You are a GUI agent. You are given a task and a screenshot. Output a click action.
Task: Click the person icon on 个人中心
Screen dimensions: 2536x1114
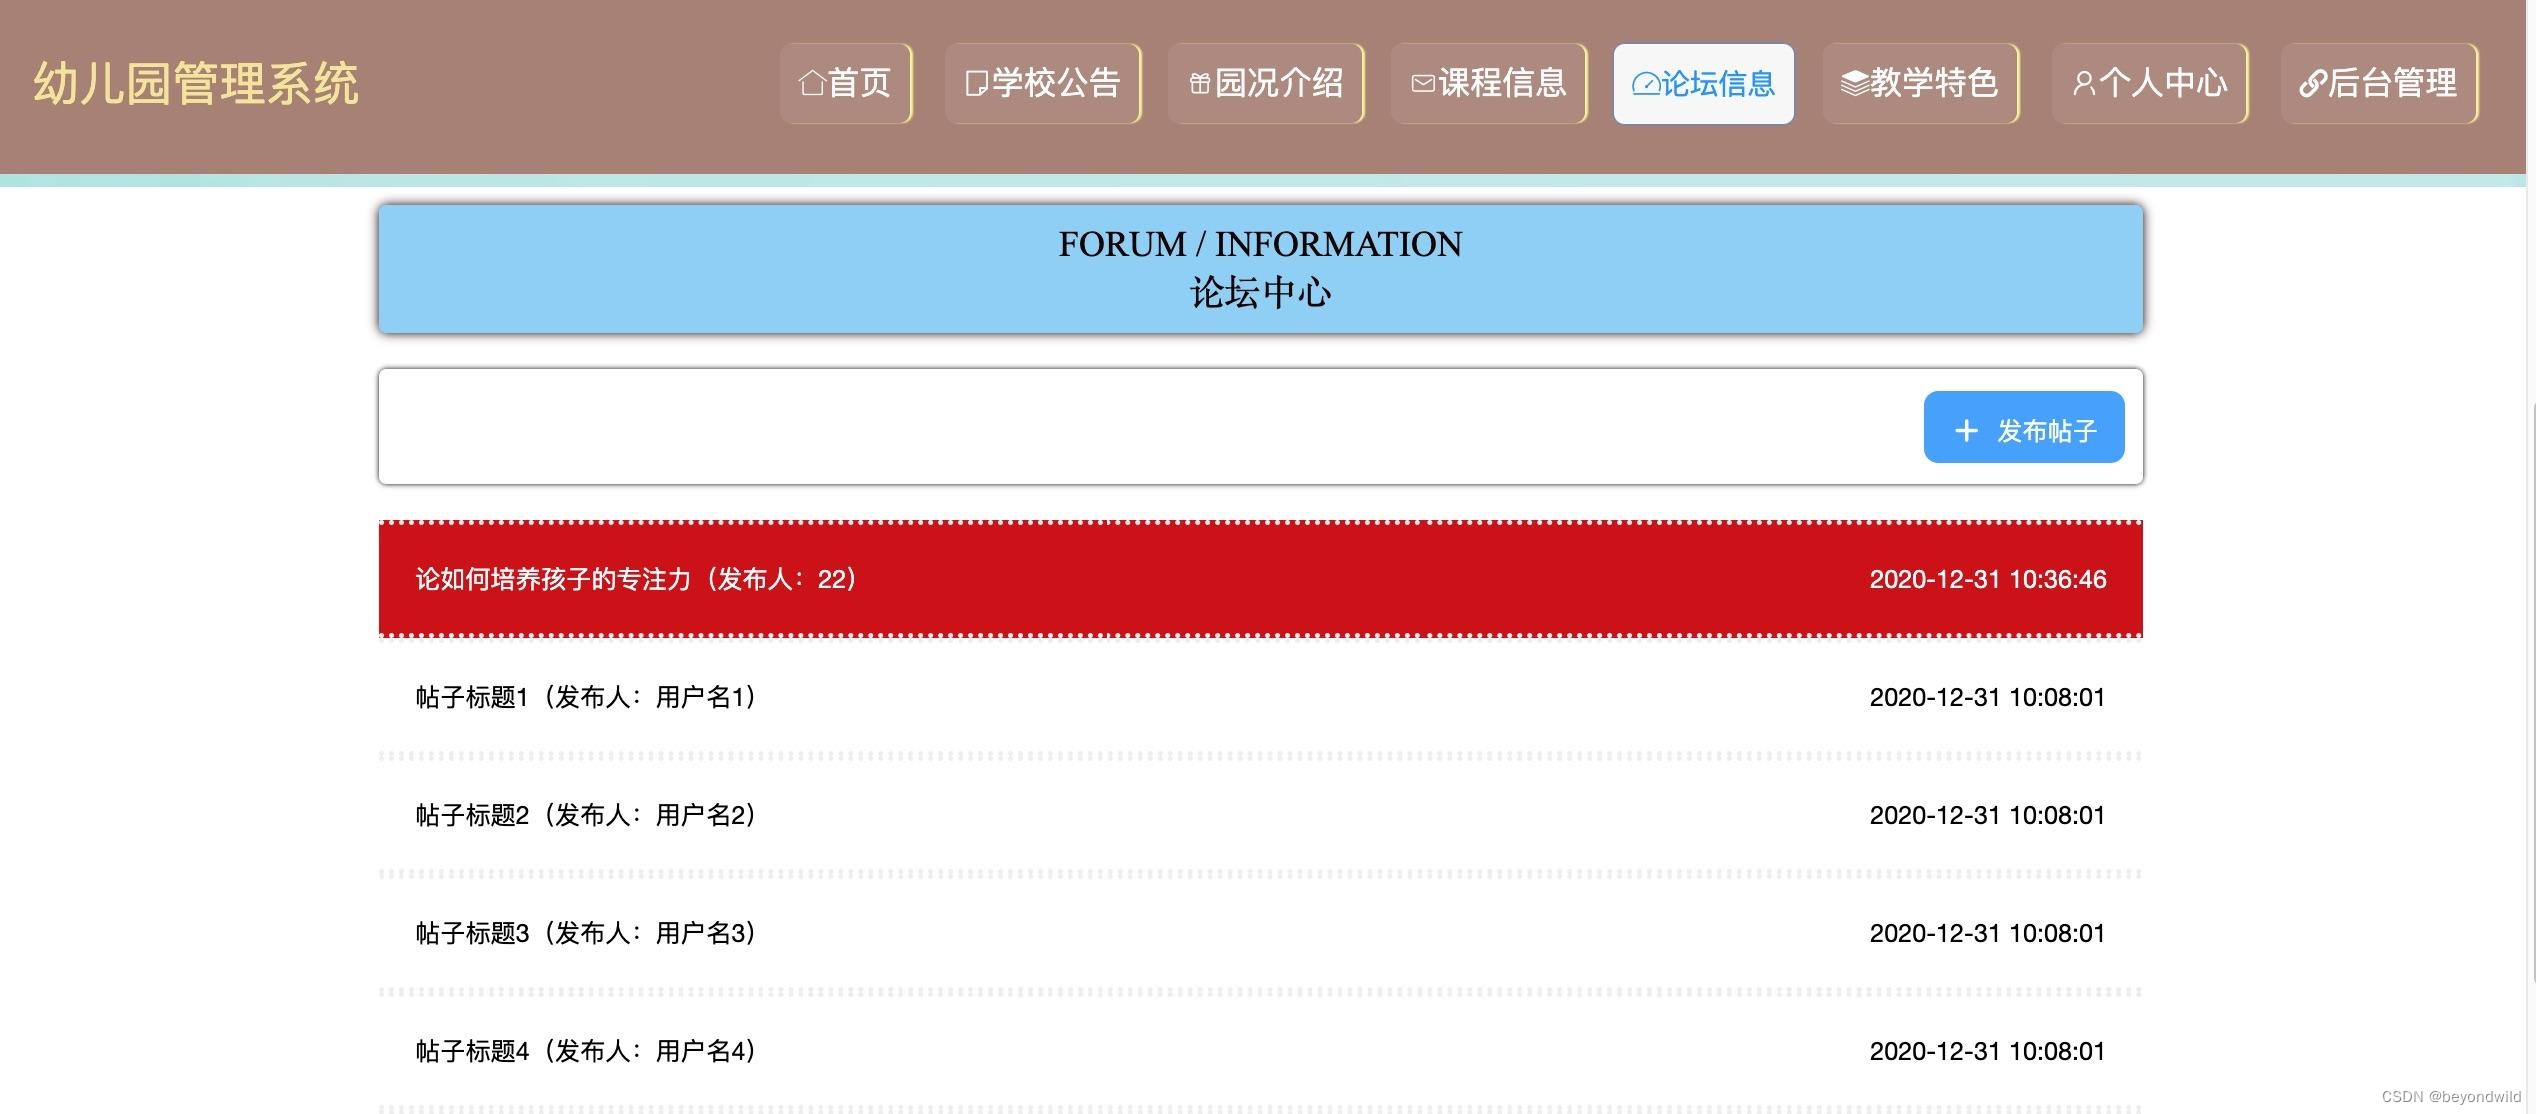tap(2084, 84)
